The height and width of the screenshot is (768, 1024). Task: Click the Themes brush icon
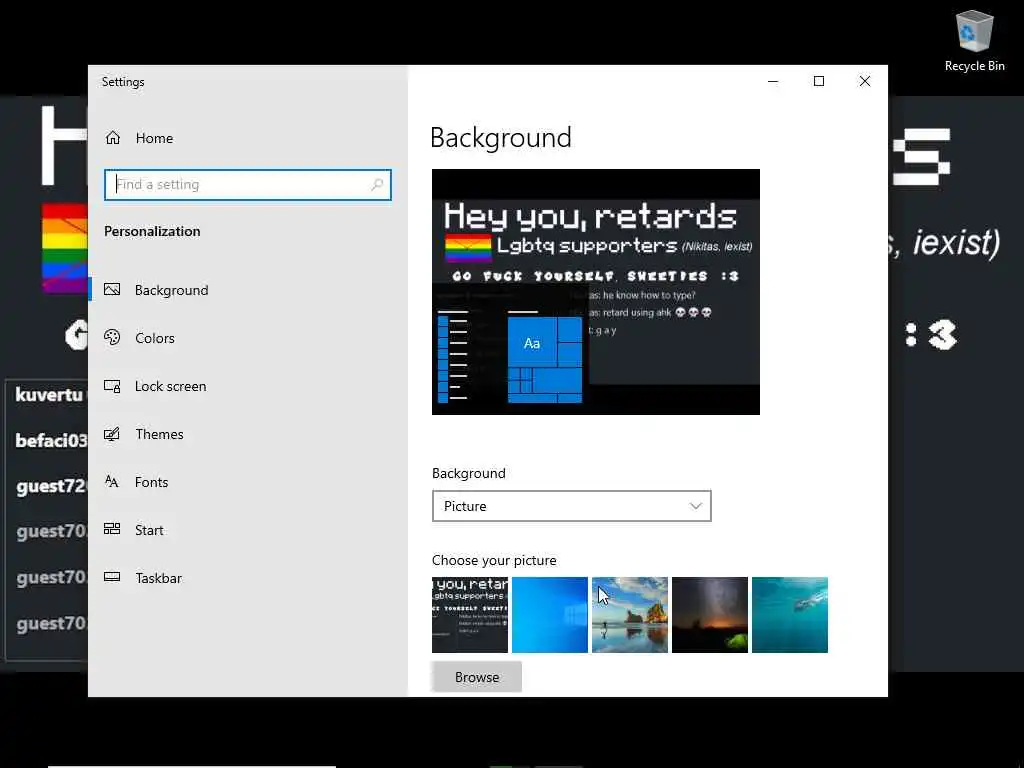(x=112, y=434)
